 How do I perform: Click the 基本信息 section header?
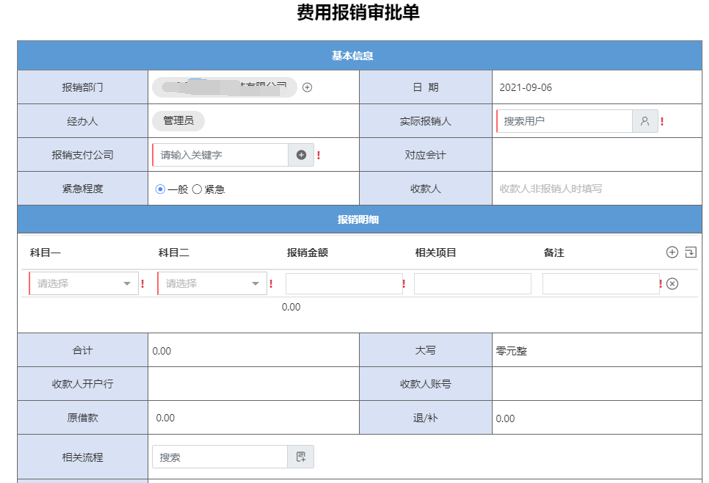tap(359, 56)
